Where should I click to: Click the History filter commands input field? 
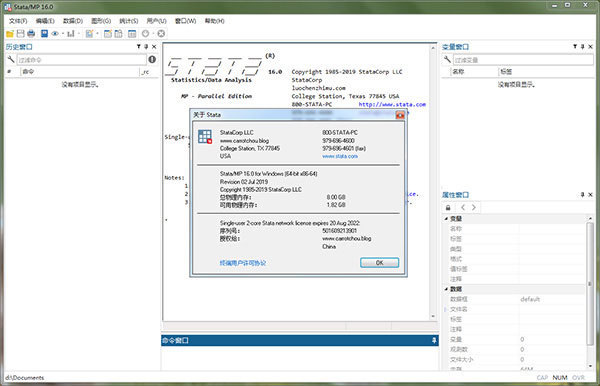[82, 60]
